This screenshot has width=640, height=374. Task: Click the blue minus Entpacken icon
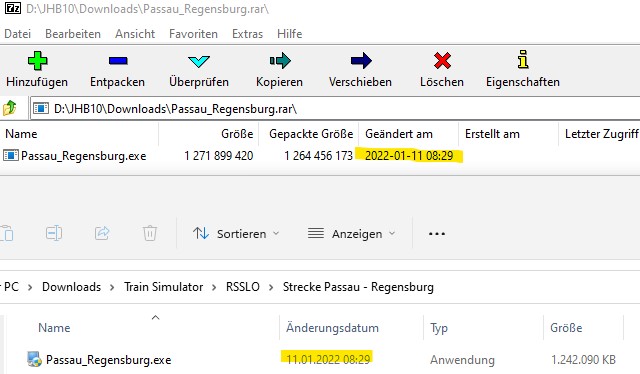118,61
